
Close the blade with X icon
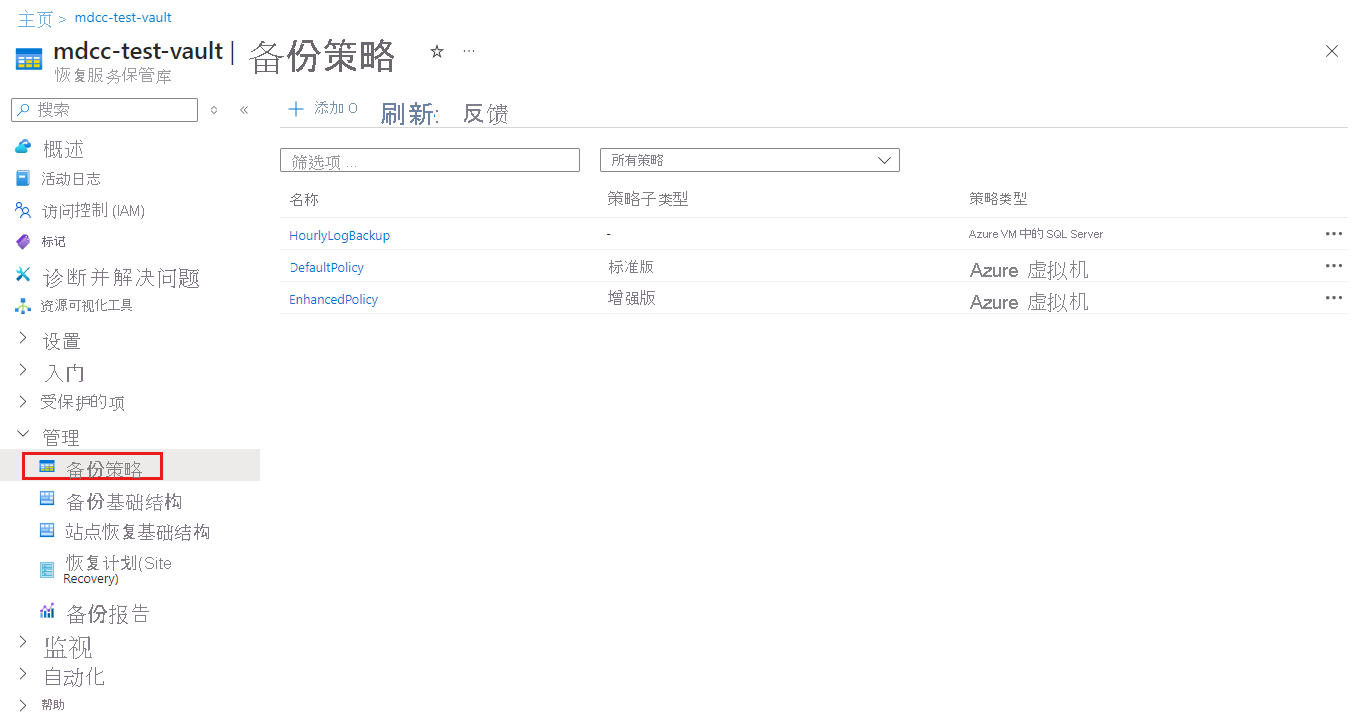[x=1332, y=51]
